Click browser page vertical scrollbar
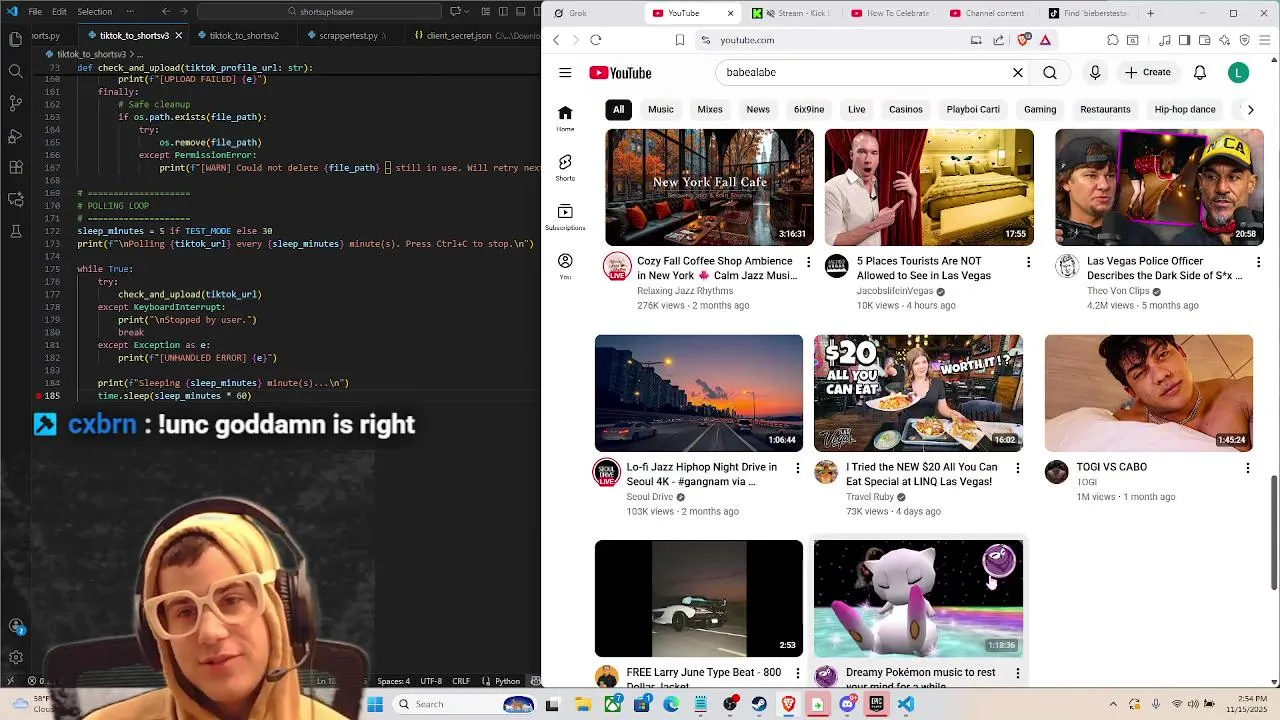This screenshot has width=1280, height=720. point(1274,532)
